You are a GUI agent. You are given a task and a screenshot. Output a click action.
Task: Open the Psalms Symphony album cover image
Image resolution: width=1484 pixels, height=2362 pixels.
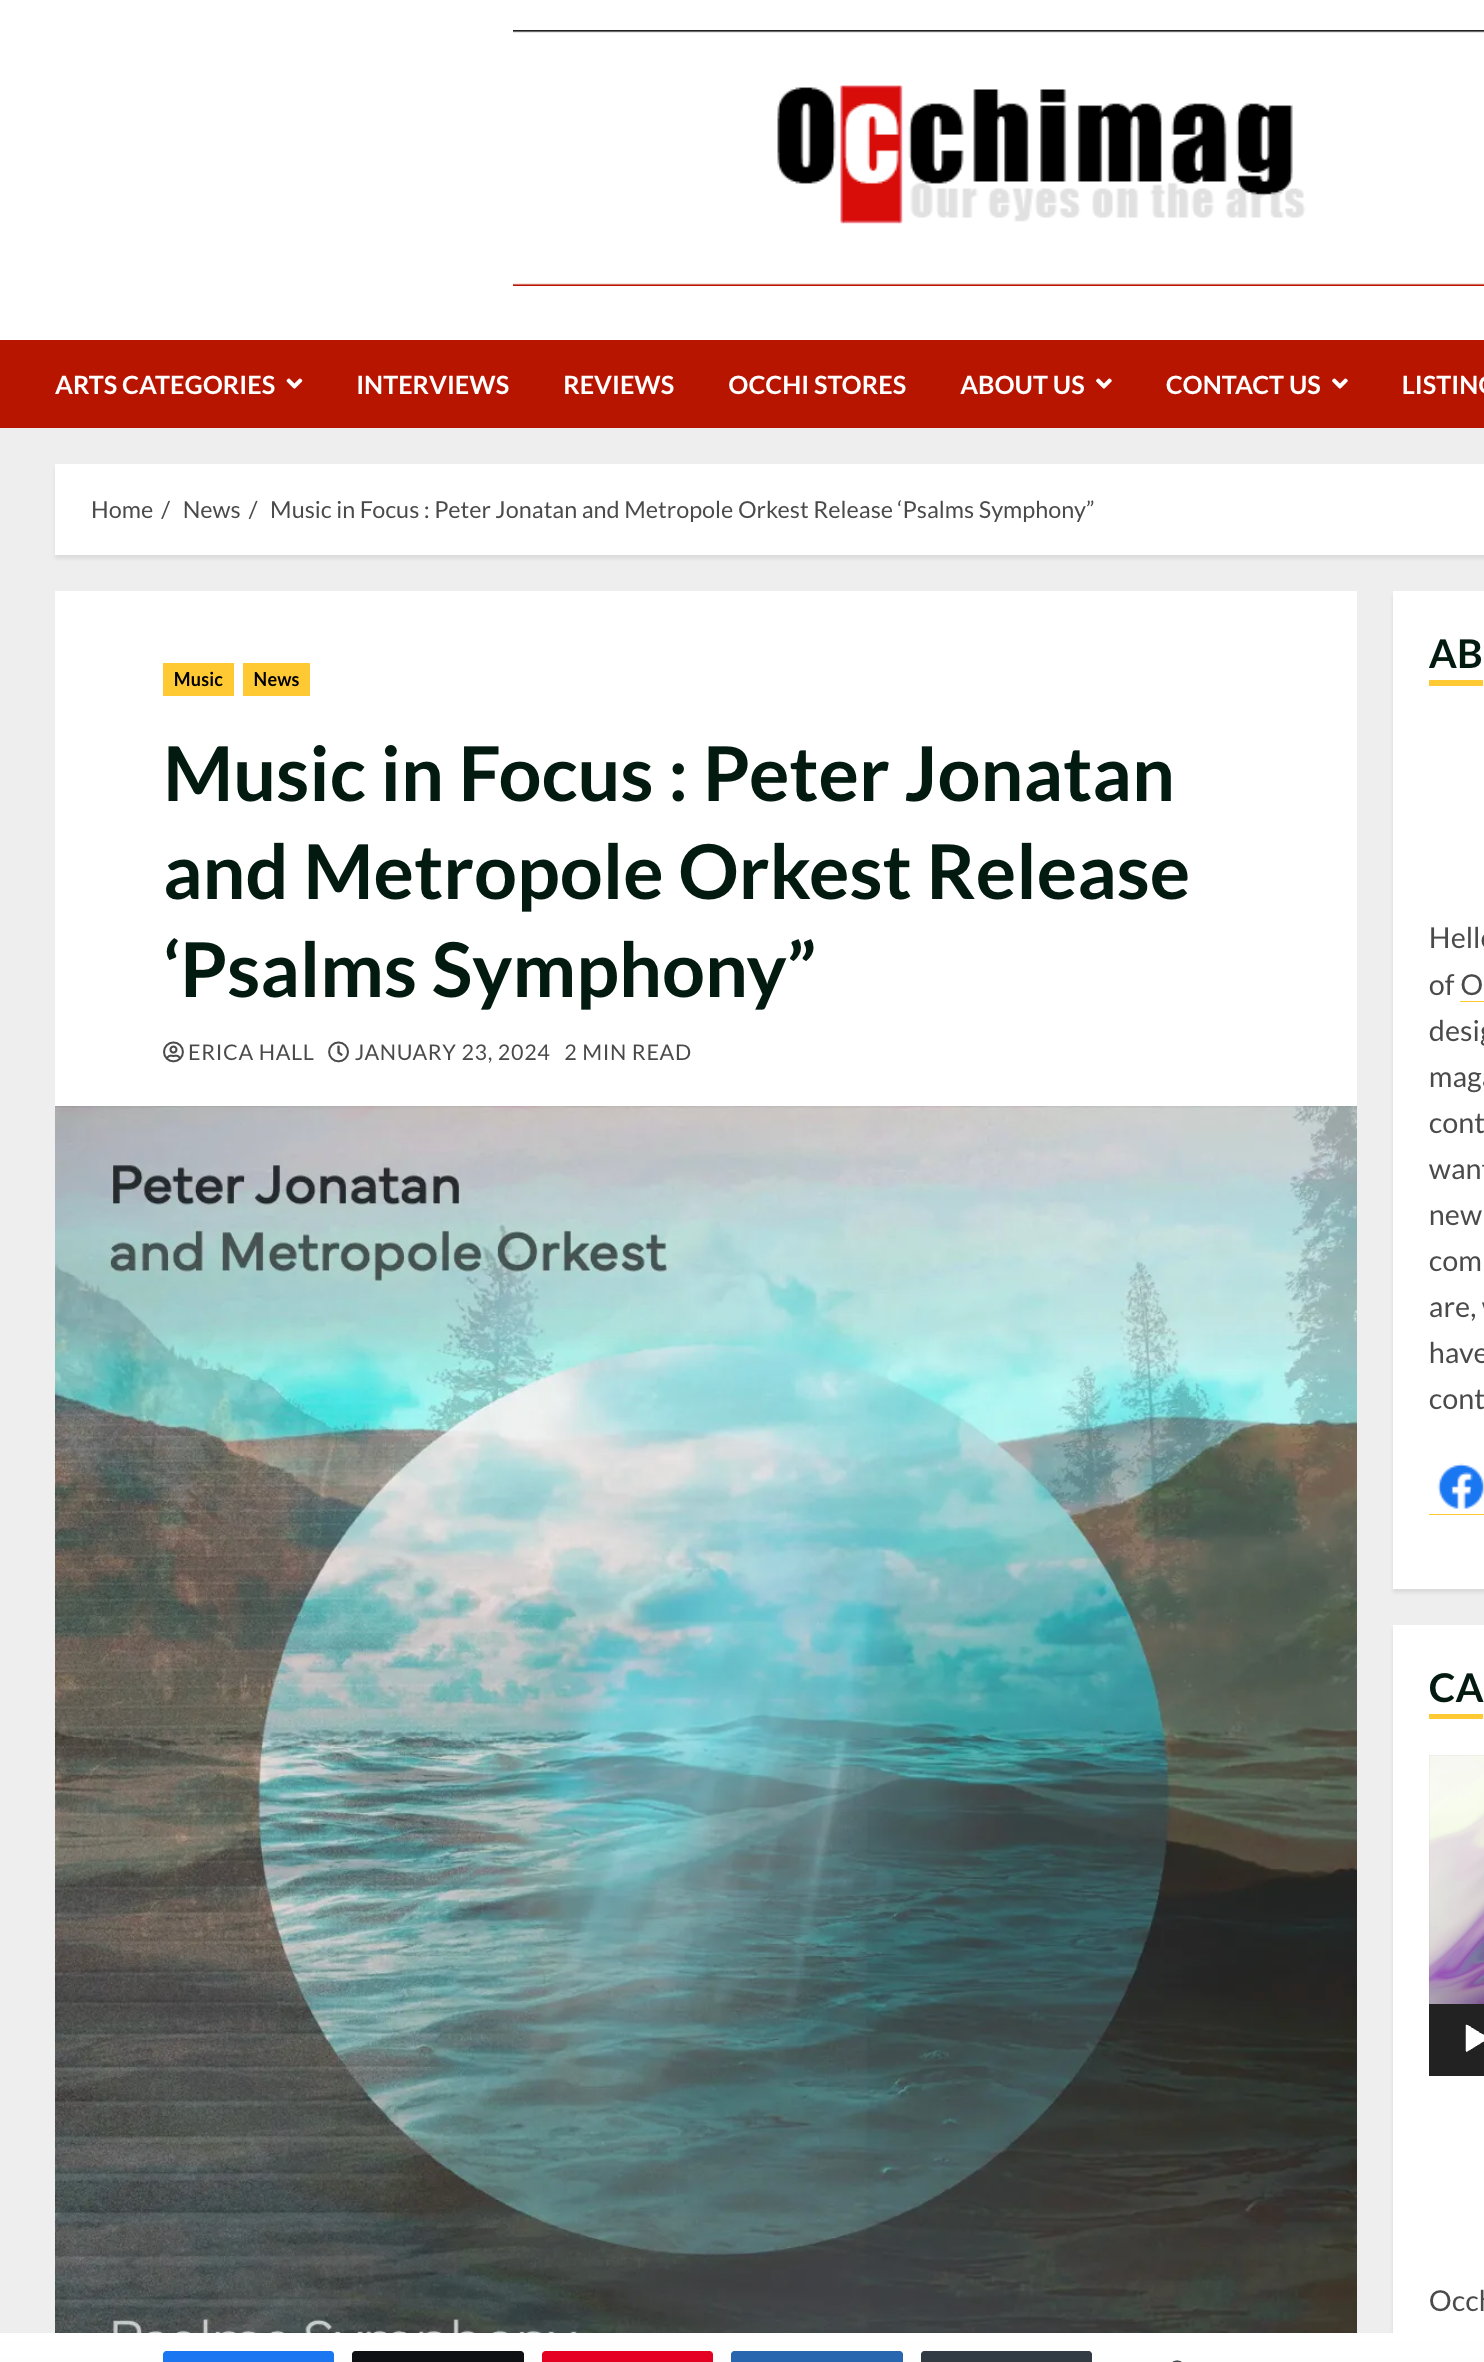pos(705,1720)
